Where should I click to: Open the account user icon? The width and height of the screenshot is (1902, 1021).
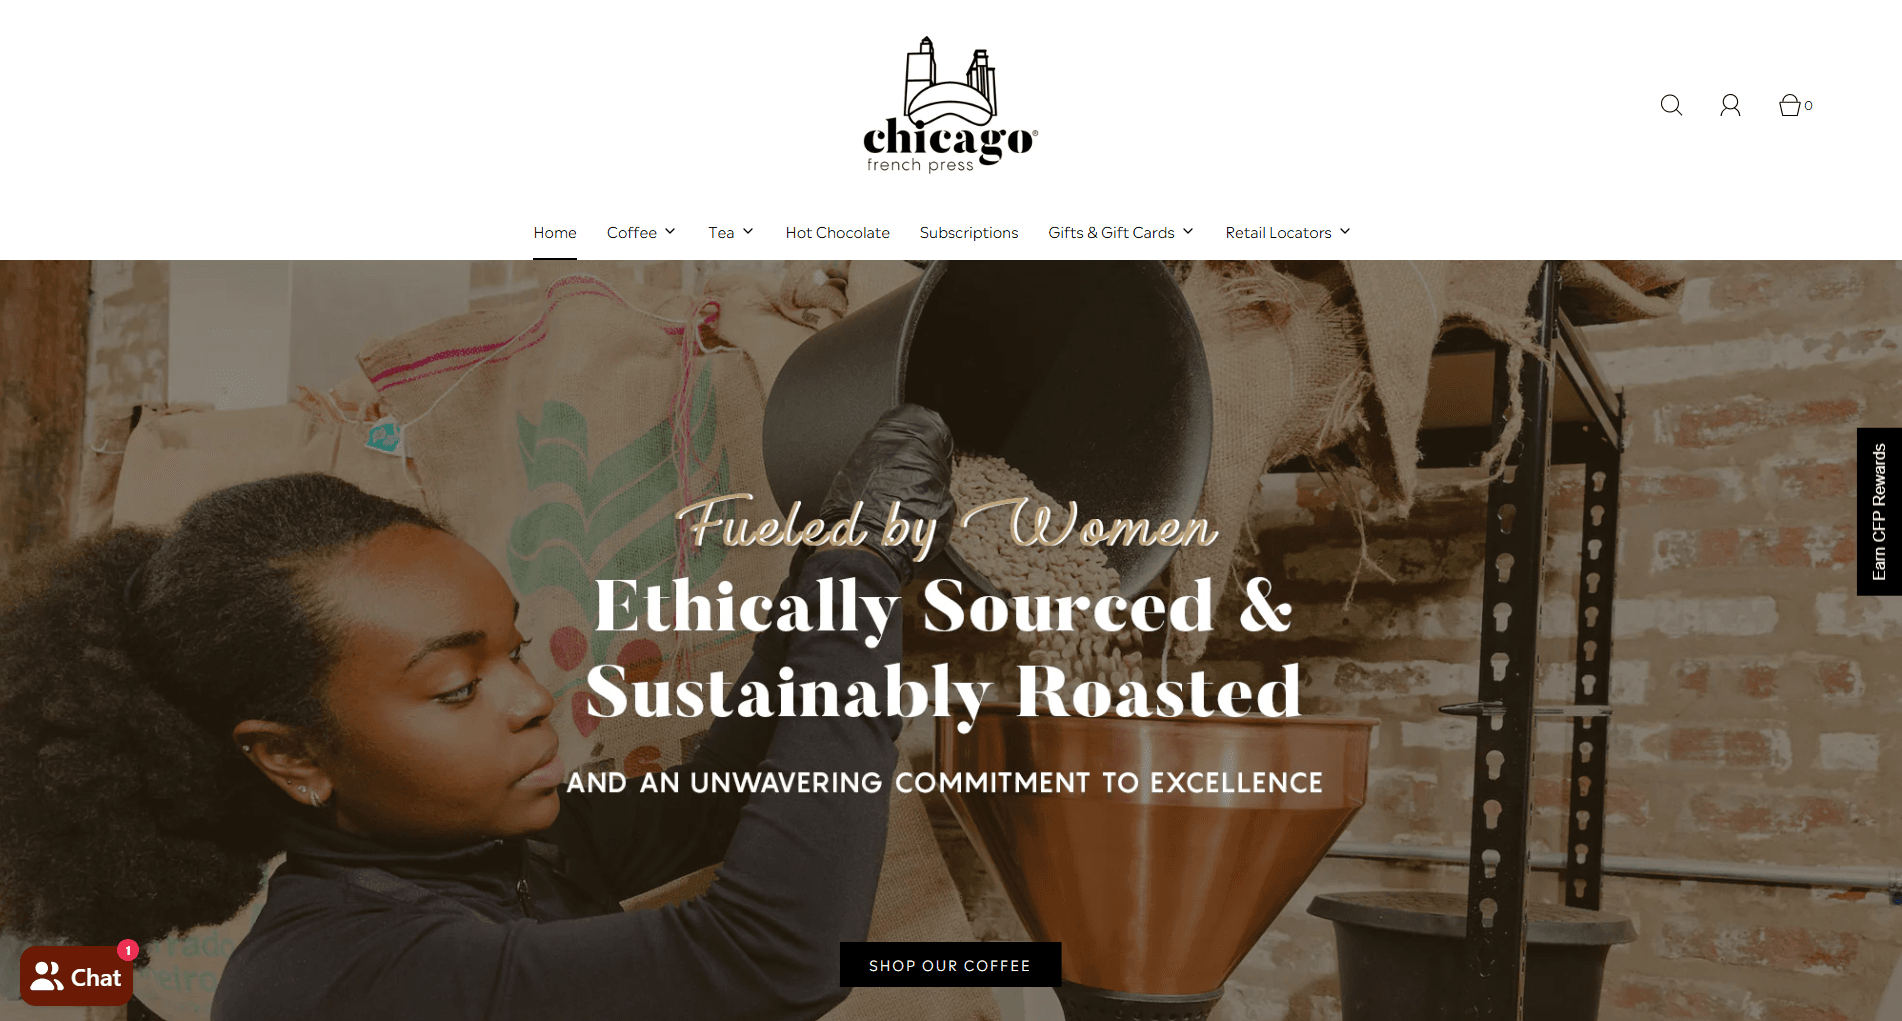coord(1730,105)
